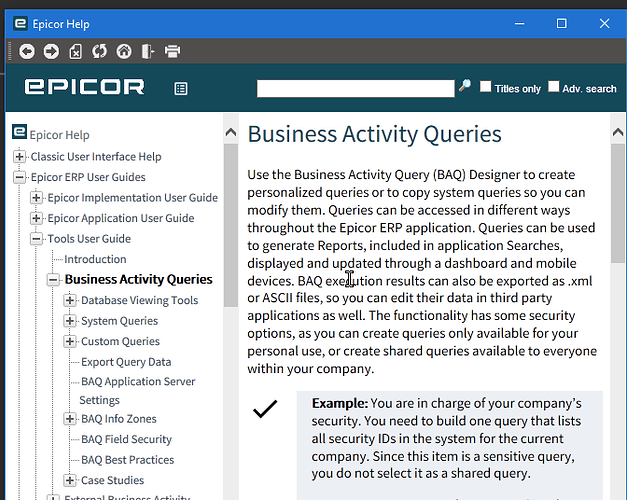Collapse the Tools User Guide node
The image size is (627, 500).
point(36,239)
